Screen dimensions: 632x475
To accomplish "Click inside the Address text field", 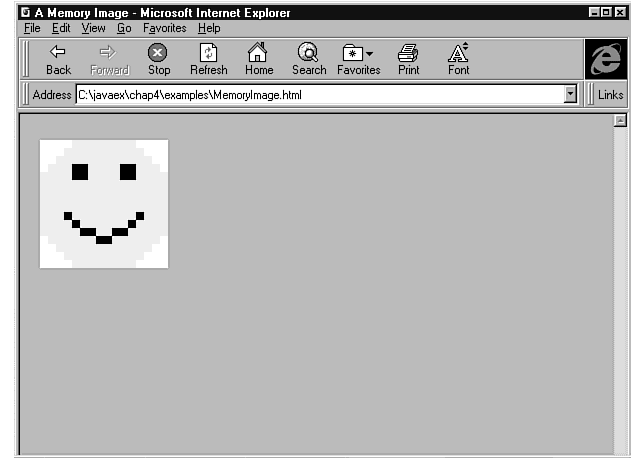I will (320, 95).
